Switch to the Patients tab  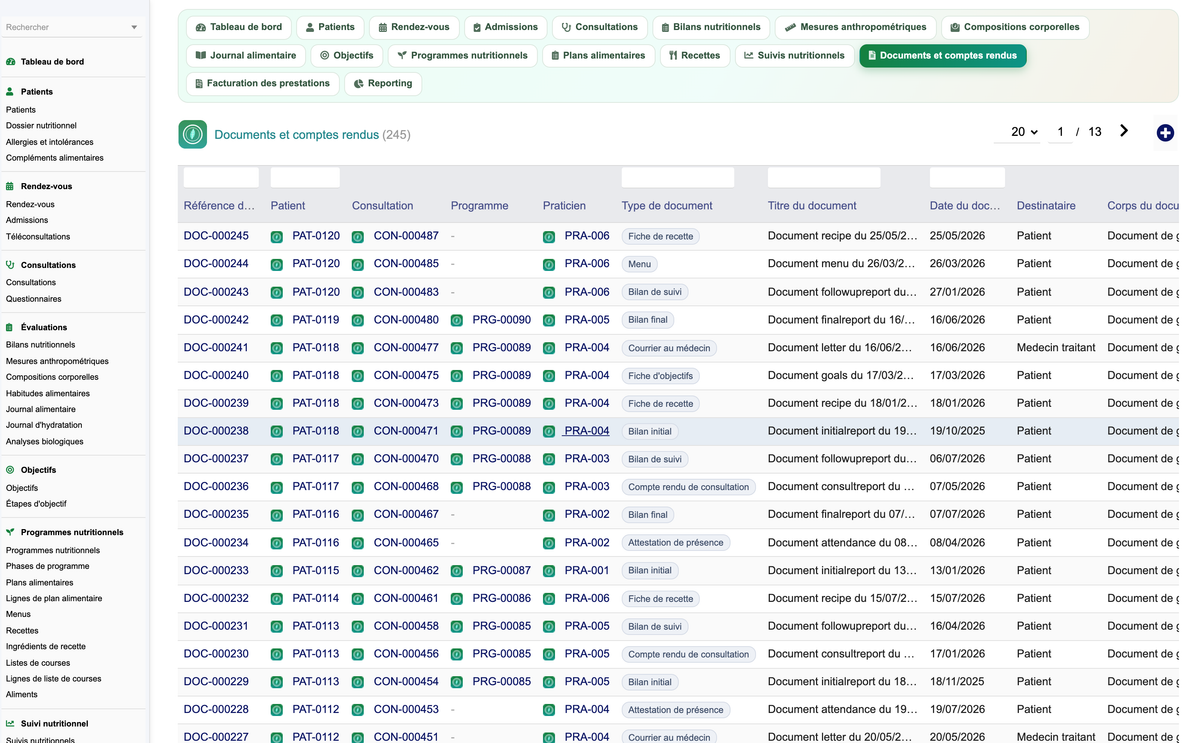(330, 27)
